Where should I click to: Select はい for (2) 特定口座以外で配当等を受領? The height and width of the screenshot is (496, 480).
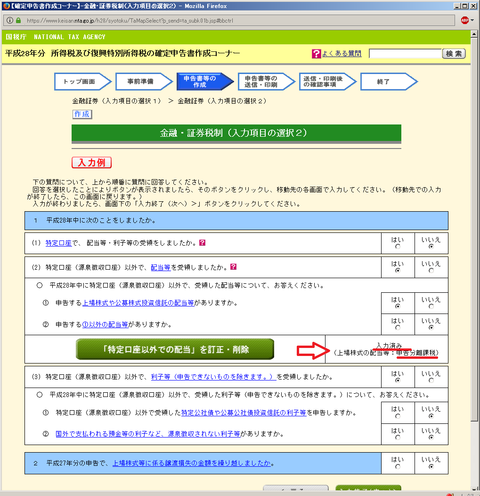397,271
